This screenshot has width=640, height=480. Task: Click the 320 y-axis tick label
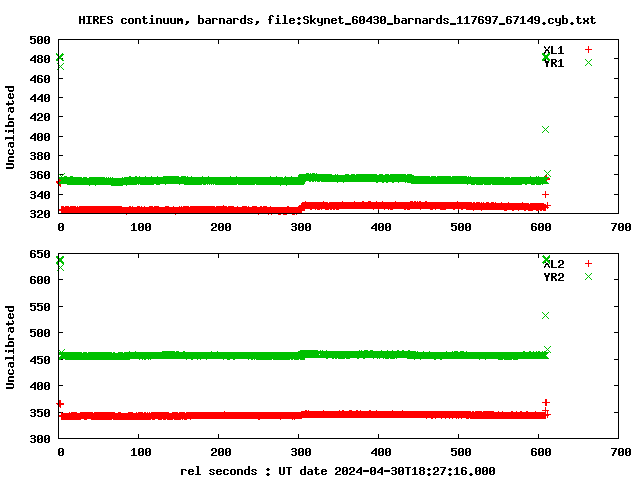[40, 213]
